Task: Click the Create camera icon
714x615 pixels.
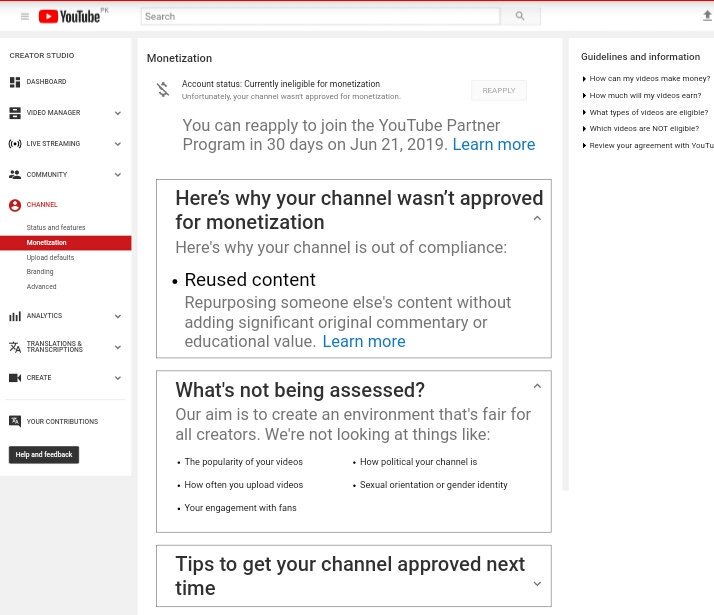Action: [x=15, y=378]
